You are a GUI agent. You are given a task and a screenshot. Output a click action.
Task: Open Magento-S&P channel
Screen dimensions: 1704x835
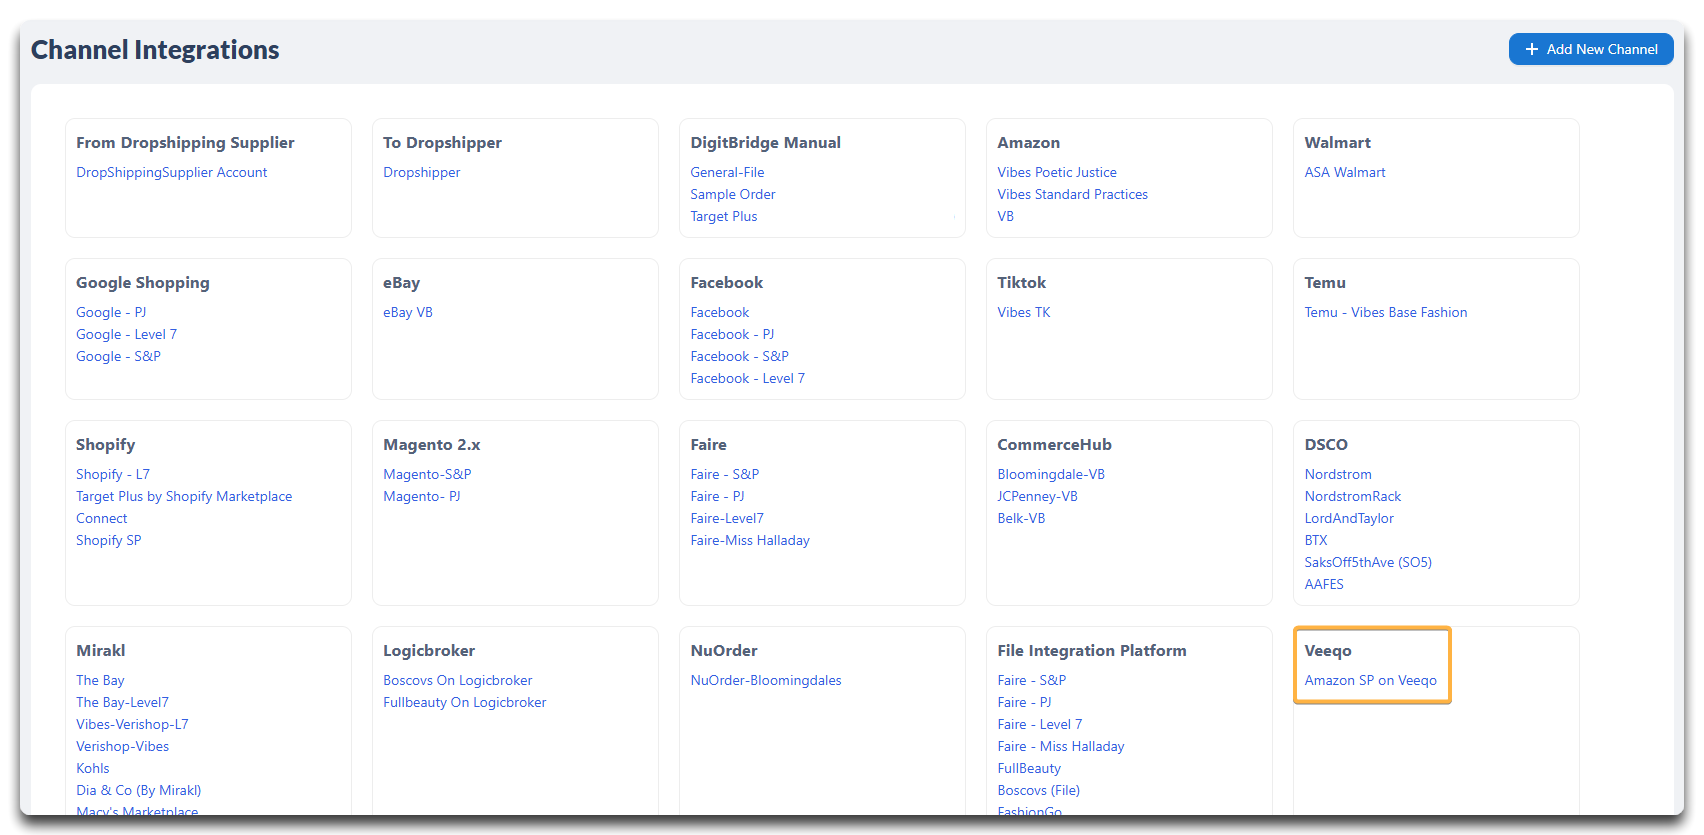pyautogui.click(x=427, y=474)
